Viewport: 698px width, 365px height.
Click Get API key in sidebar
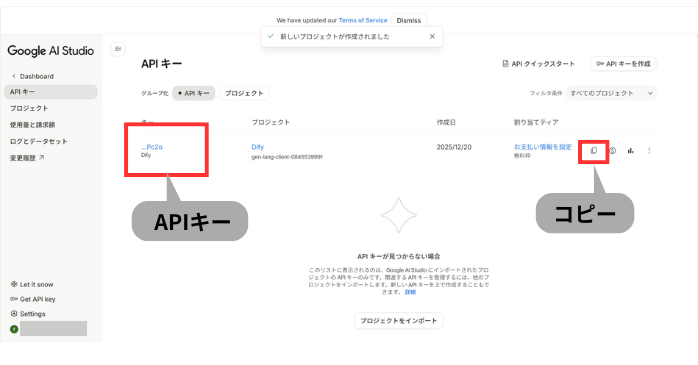33,299
